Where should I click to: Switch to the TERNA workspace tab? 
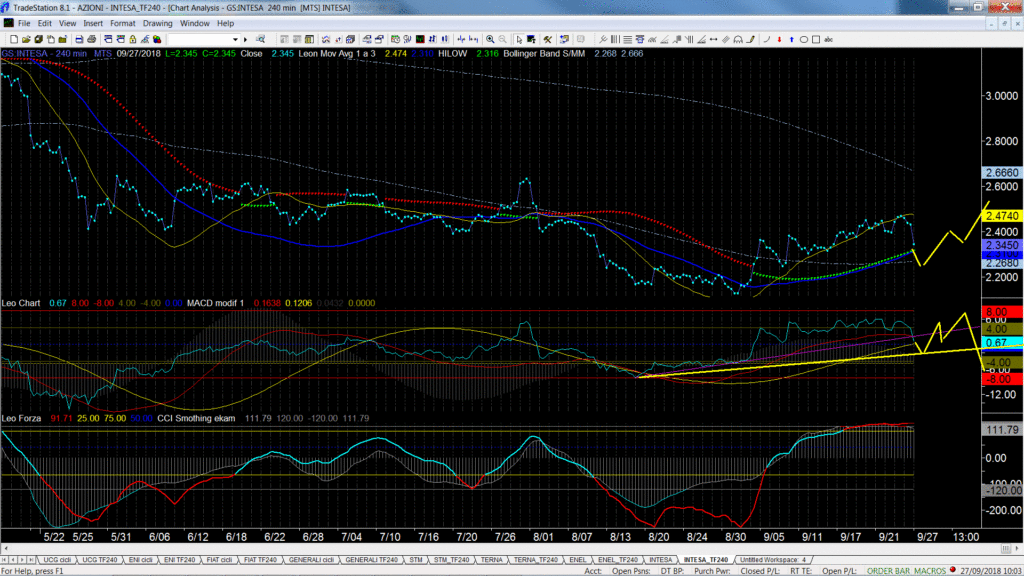click(492, 560)
